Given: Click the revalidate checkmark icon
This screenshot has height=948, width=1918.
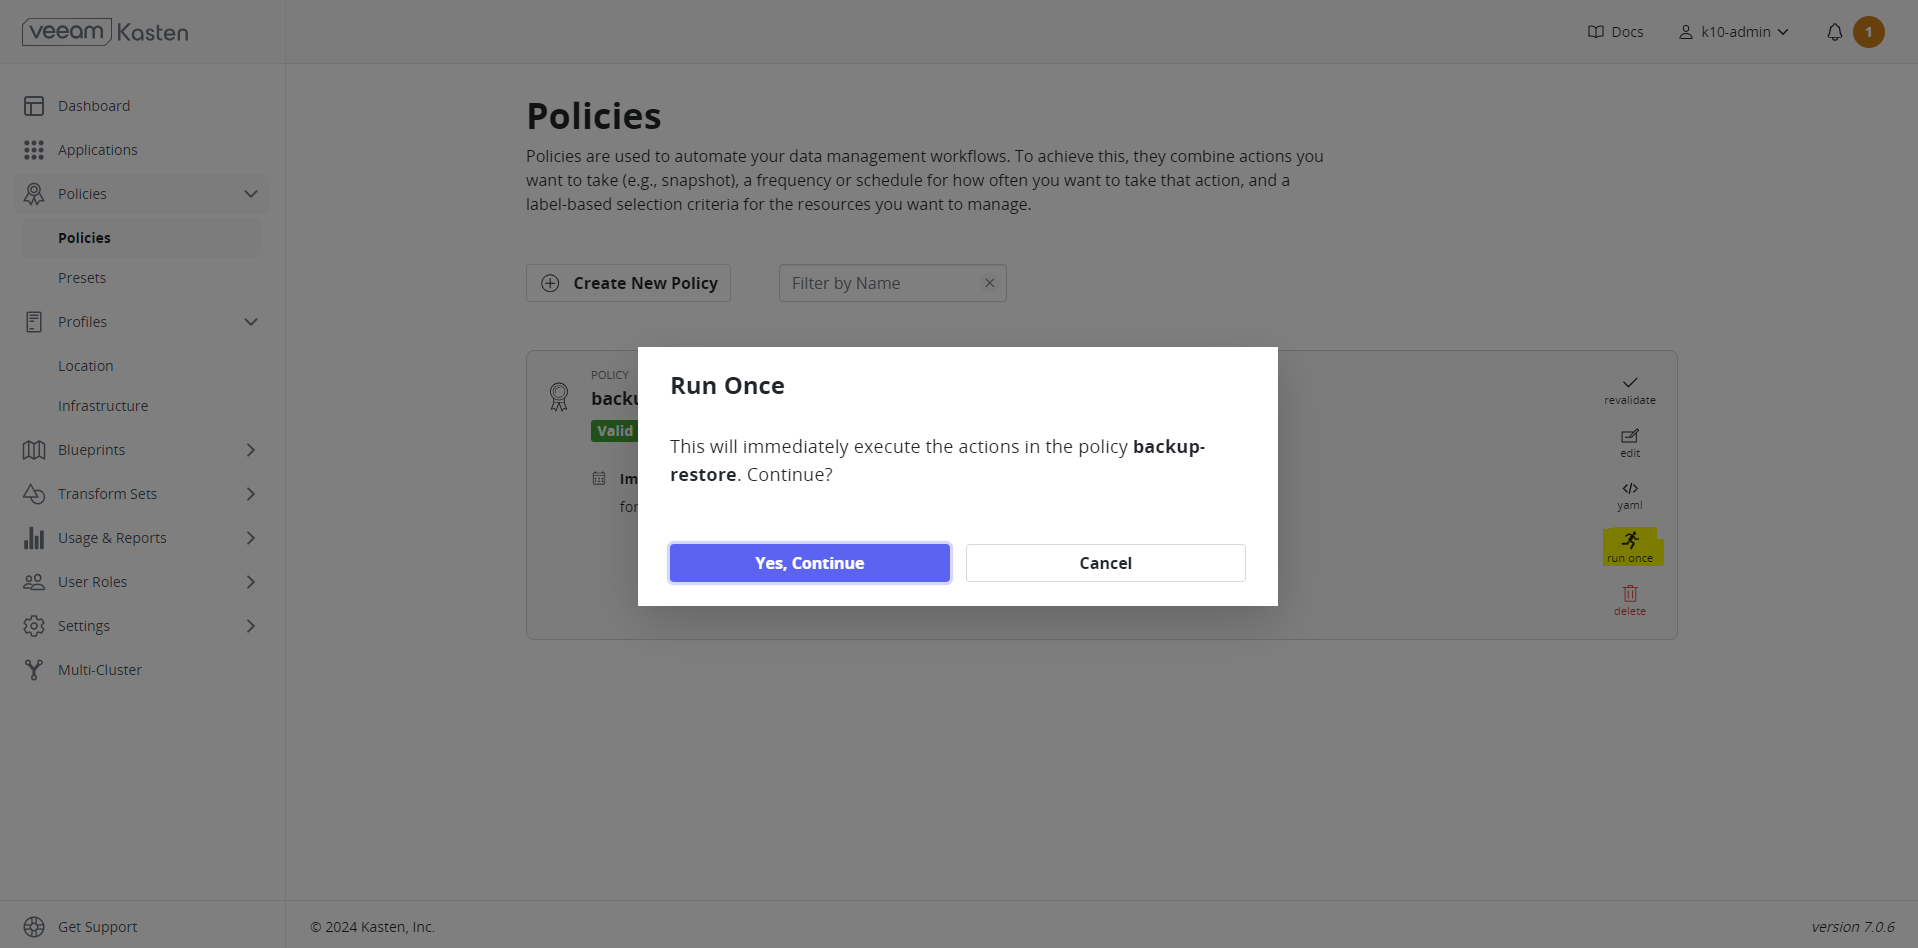Looking at the screenshot, I should [1630, 383].
